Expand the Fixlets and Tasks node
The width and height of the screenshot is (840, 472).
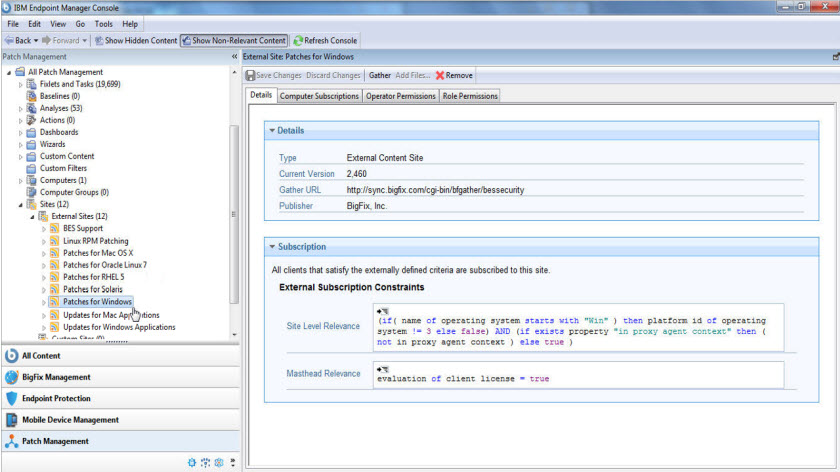[21, 84]
